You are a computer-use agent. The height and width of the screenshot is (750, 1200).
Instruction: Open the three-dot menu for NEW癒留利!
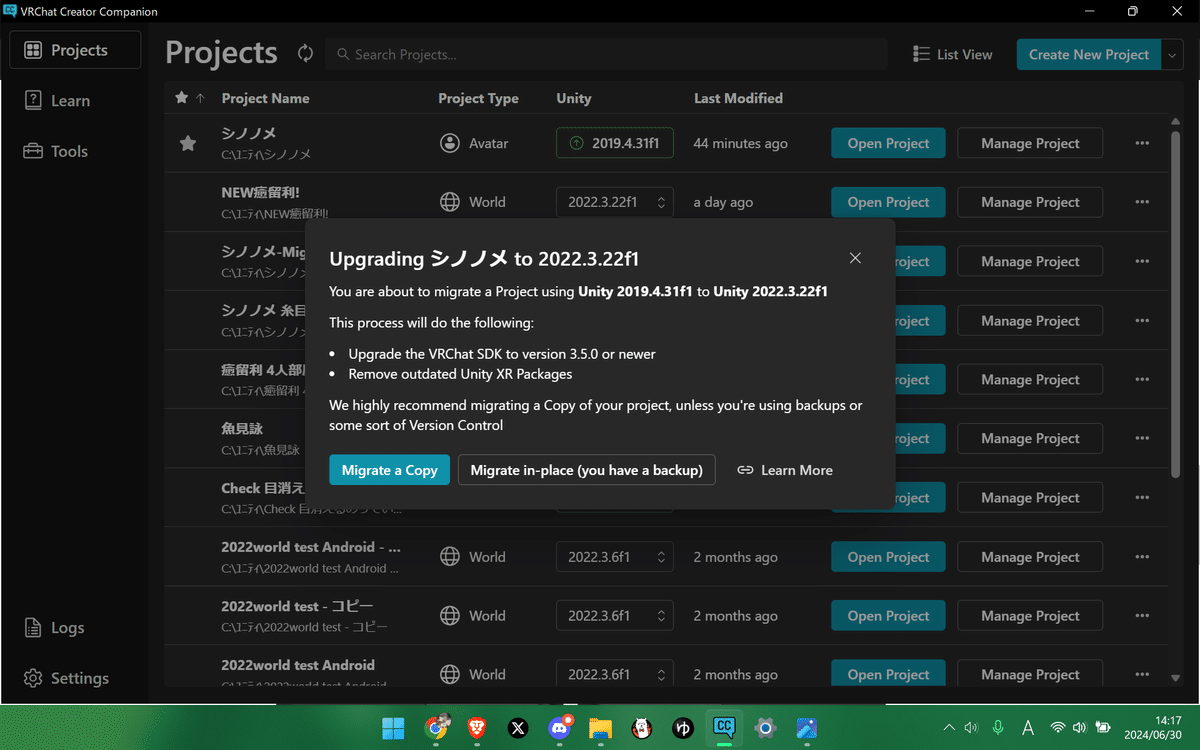(1142, 202)
